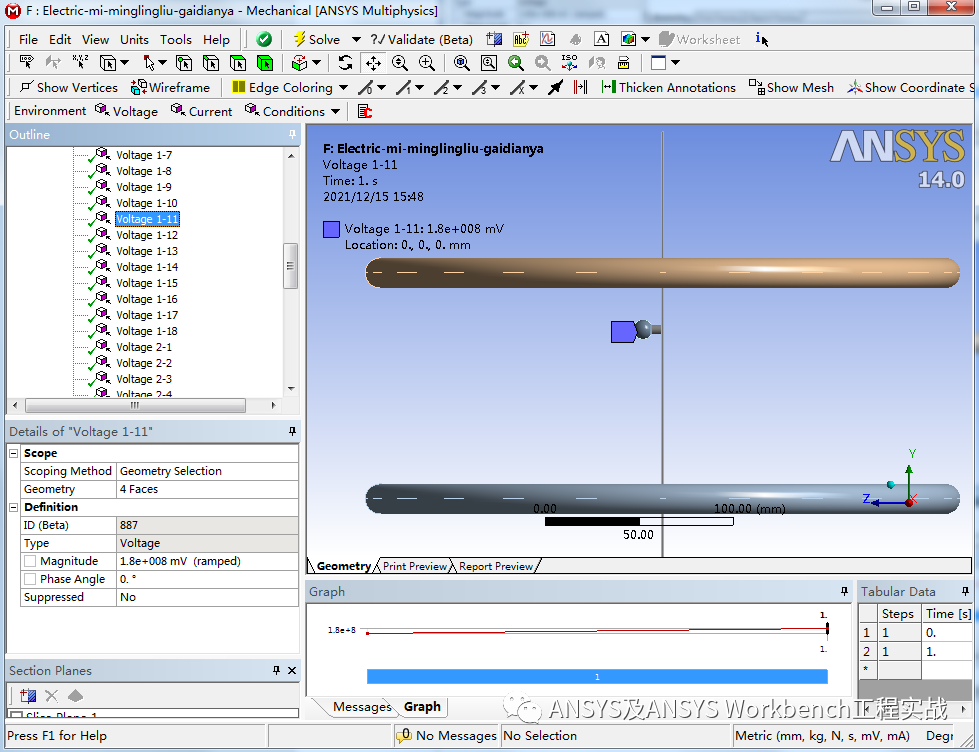Open the File menu

(x=28, y=39)
